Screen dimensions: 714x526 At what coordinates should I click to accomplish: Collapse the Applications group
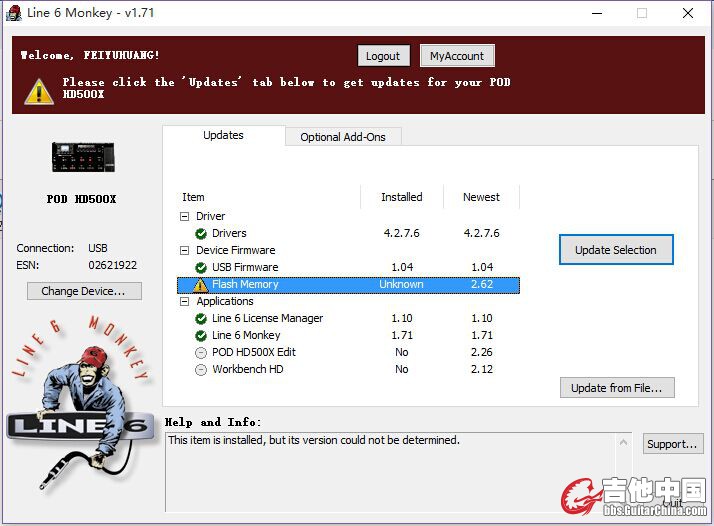click(184, 301)
